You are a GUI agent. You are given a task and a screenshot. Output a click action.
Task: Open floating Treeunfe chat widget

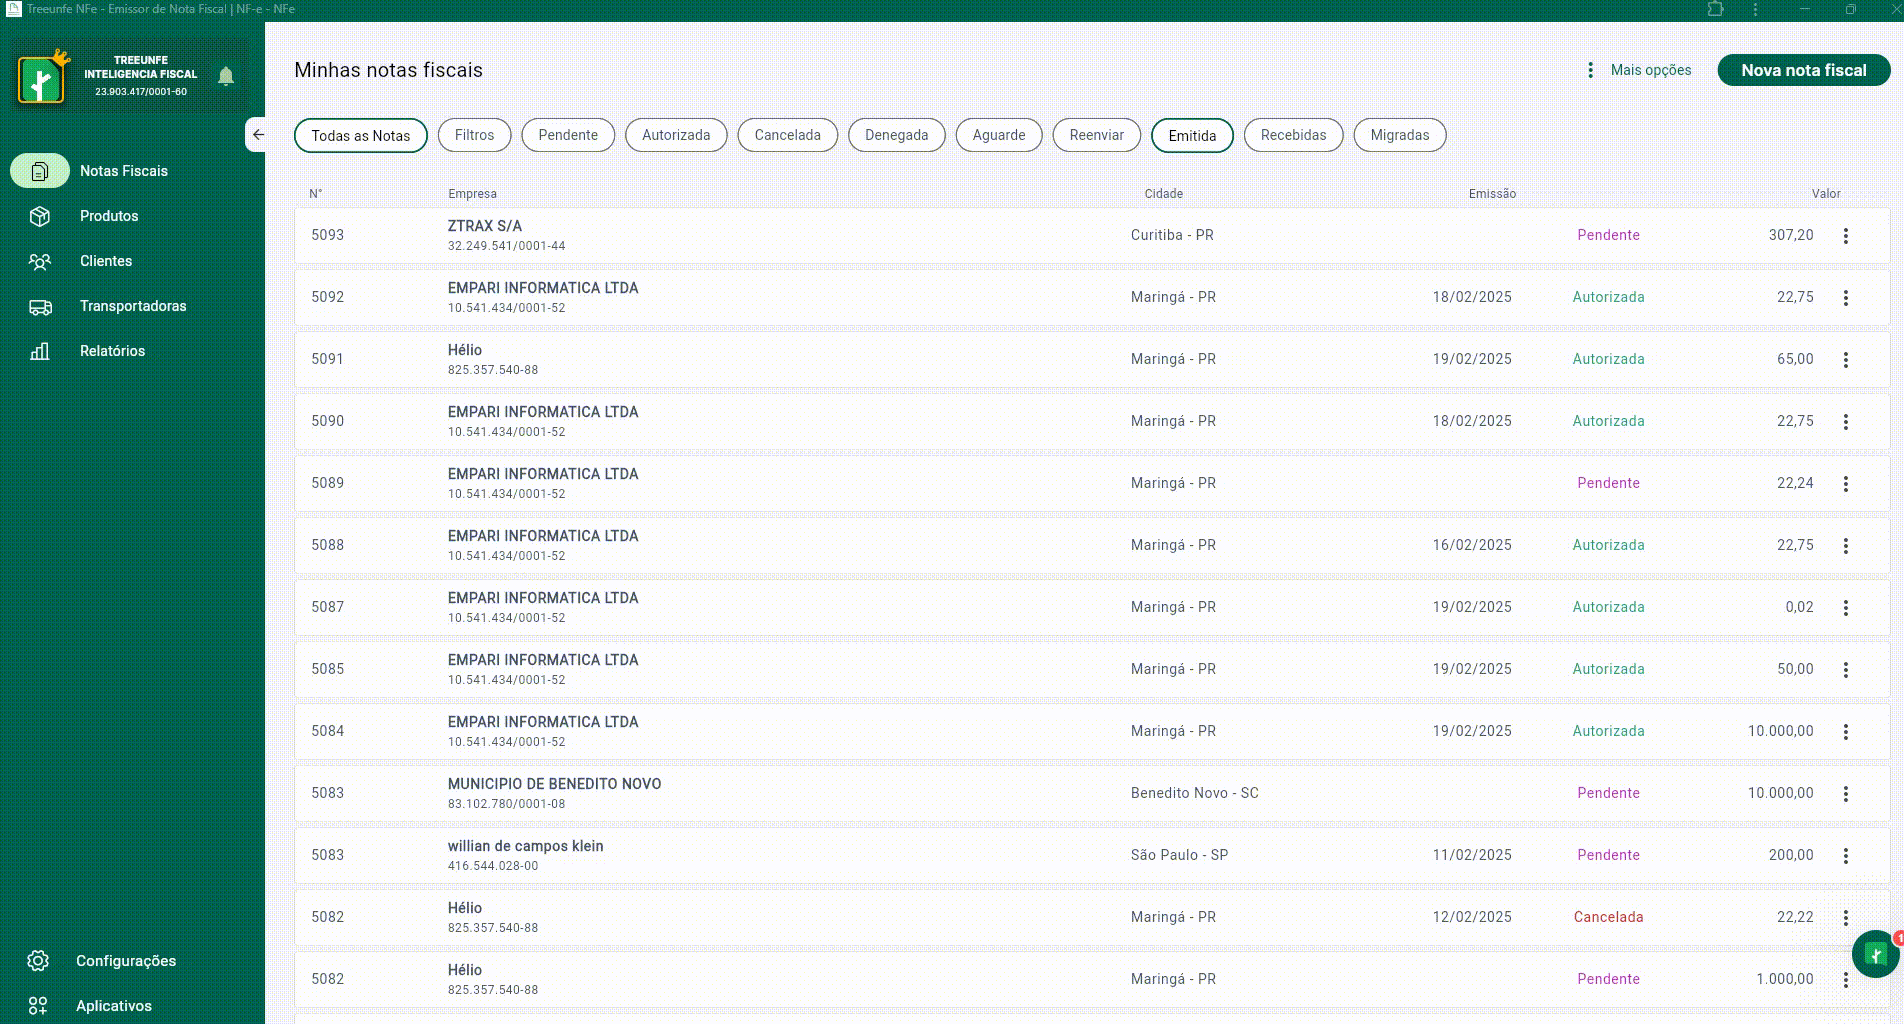[1874, 954]
